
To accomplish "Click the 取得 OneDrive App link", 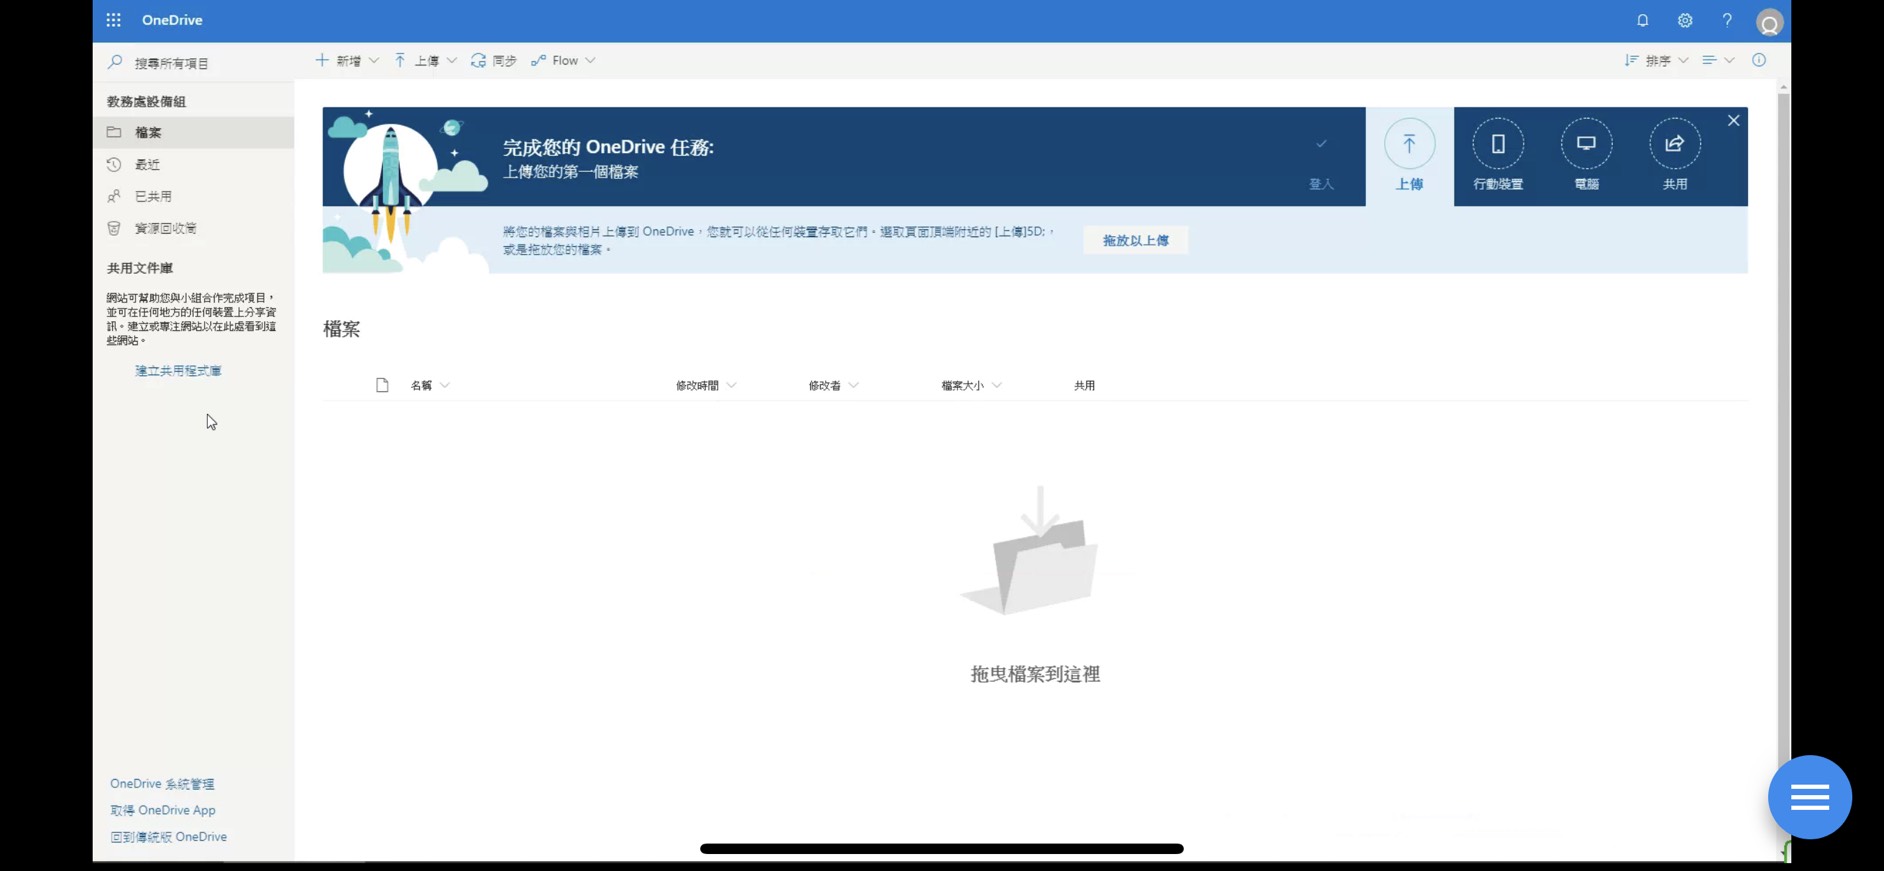I will tap(163, 810).
